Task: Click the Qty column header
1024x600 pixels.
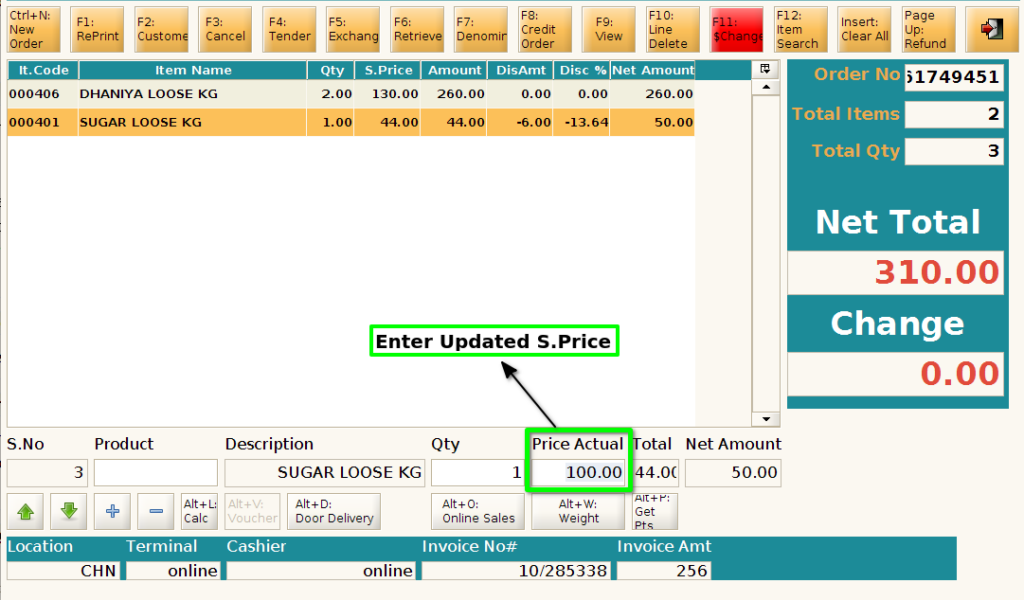Action: (331, 70)
